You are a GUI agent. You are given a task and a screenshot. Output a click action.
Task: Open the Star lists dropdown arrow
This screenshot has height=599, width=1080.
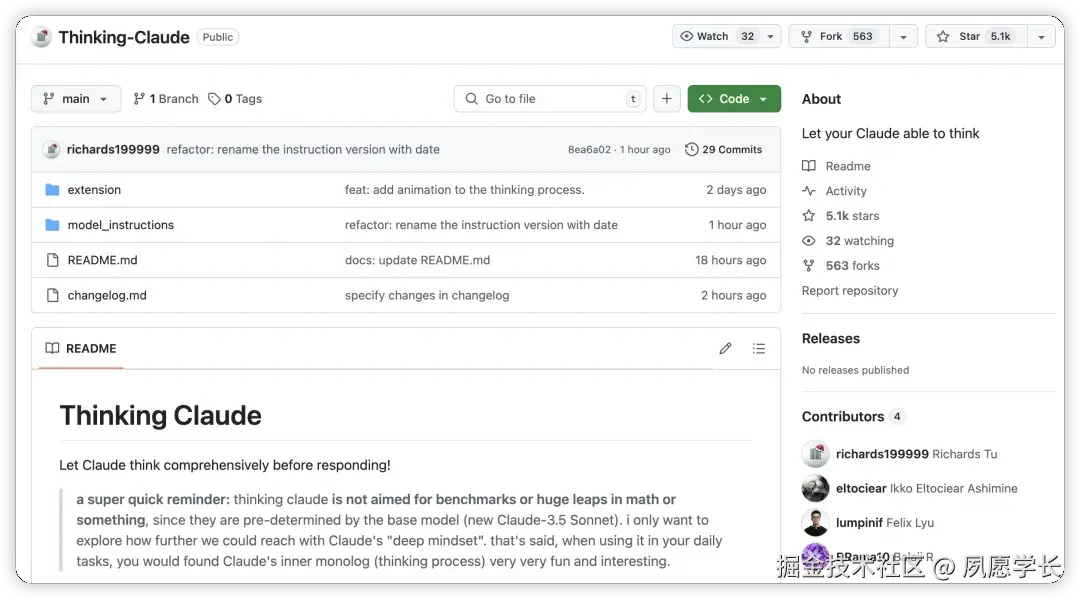[1041, 37]
